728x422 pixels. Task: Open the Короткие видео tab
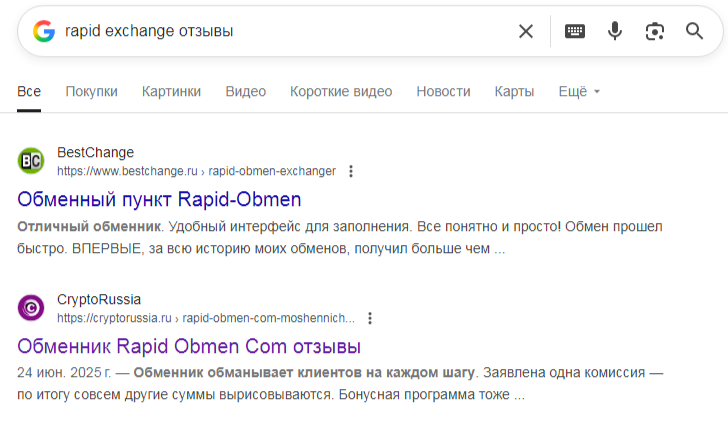tap(341, 91)
